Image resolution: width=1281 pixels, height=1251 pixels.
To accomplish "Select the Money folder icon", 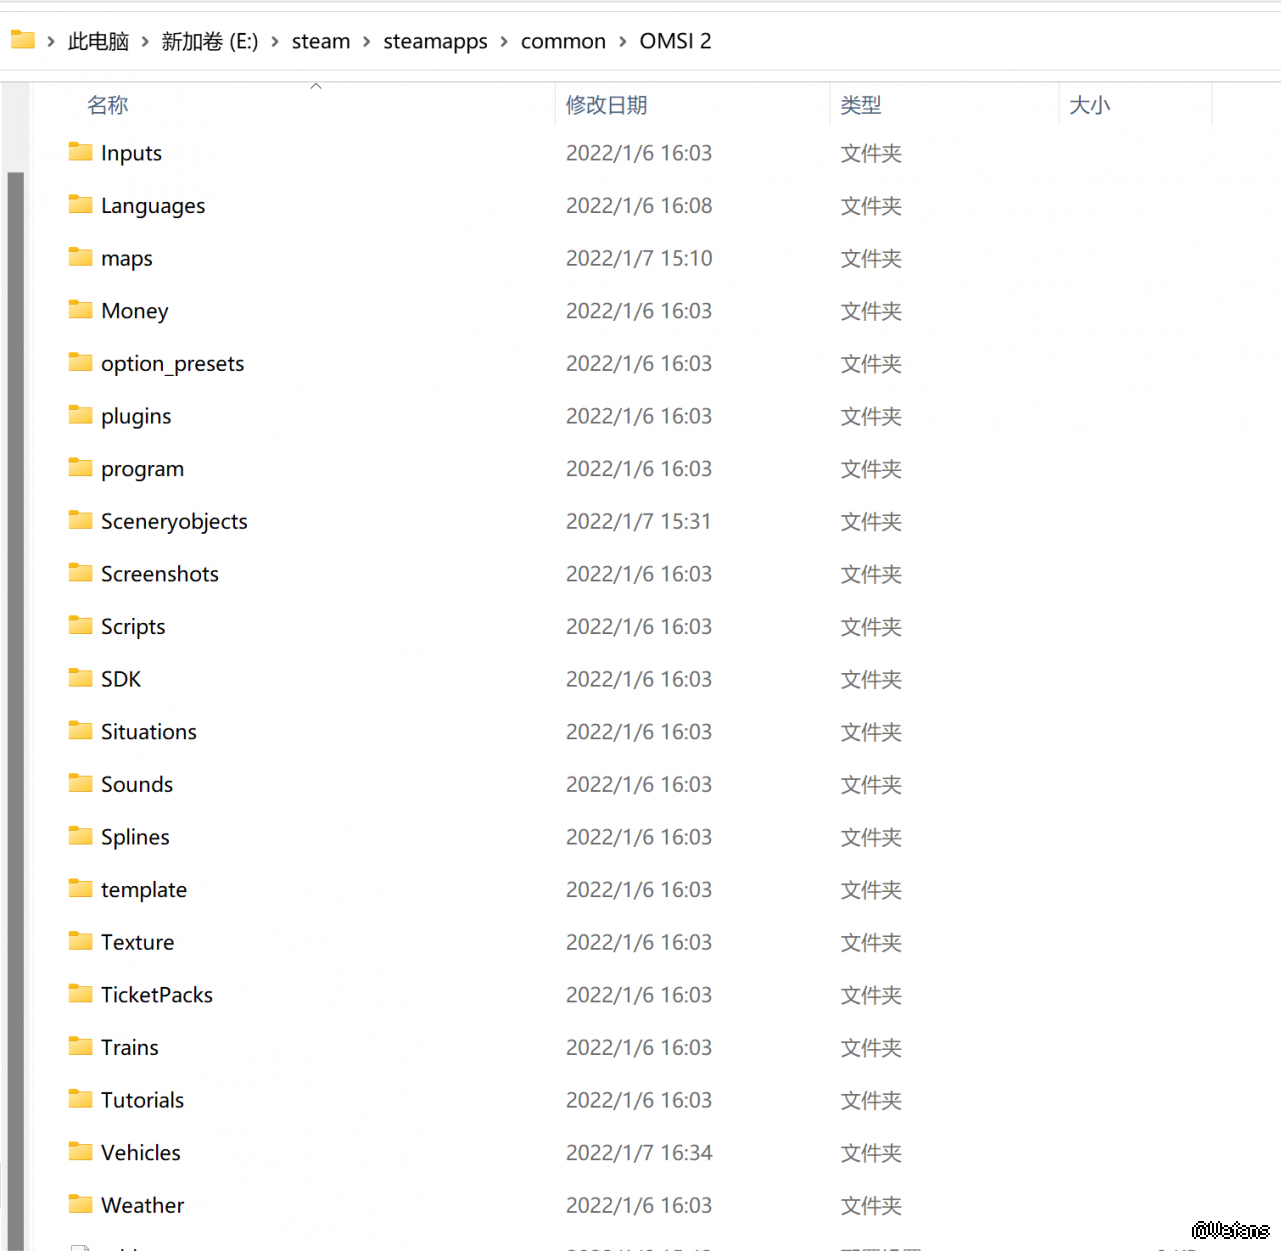I will click(x=80, y=310).
